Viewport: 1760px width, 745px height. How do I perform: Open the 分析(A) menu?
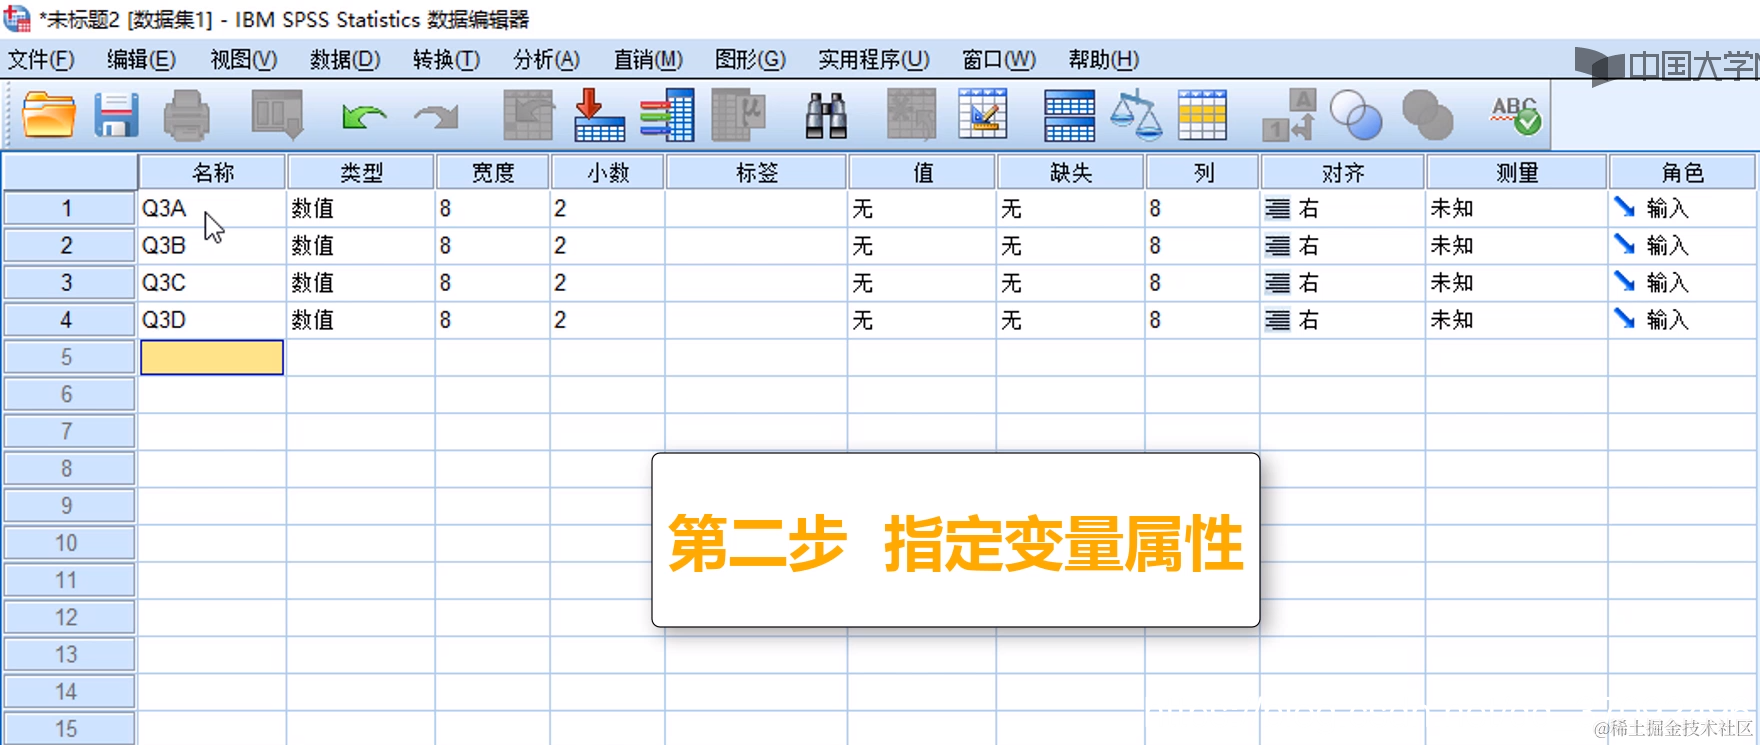pyautogui.click(x=546, y=60)
